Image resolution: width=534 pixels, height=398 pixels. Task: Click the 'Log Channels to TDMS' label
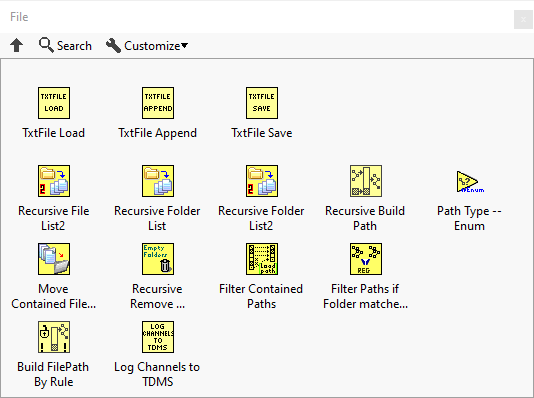point(157,374)
